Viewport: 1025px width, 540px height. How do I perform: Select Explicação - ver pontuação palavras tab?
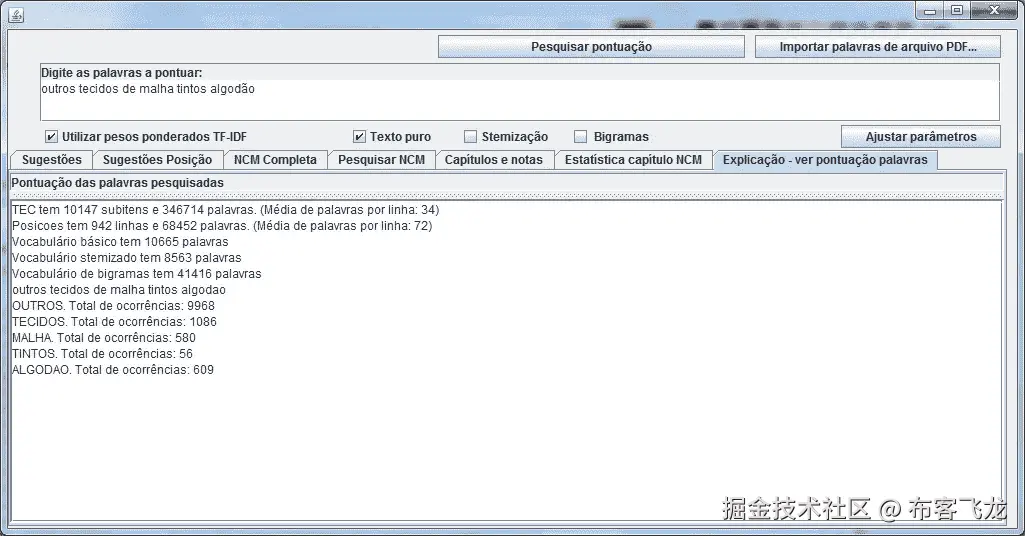825,160
